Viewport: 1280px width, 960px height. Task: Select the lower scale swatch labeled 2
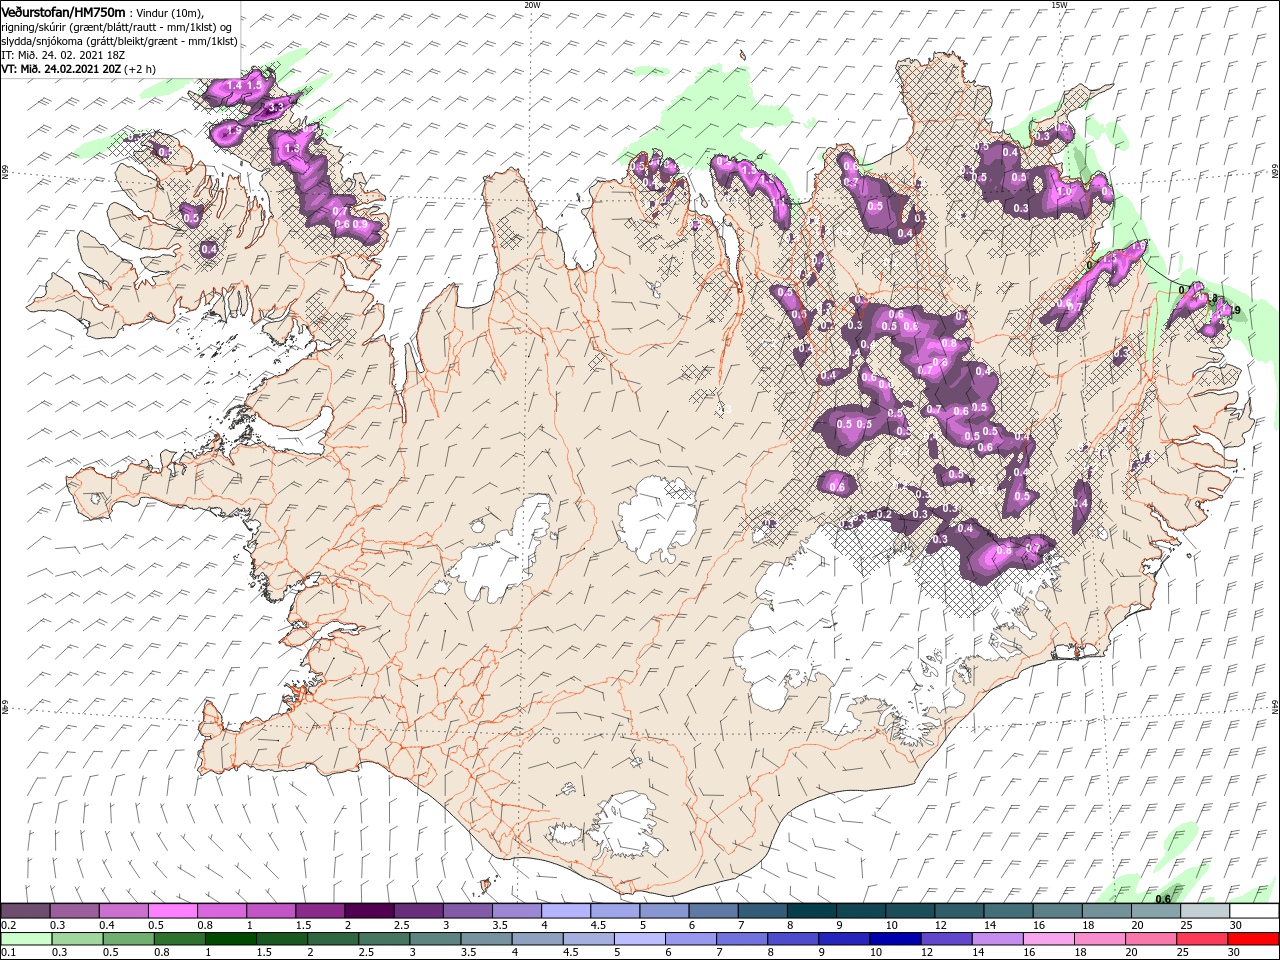tap(333, 939)
